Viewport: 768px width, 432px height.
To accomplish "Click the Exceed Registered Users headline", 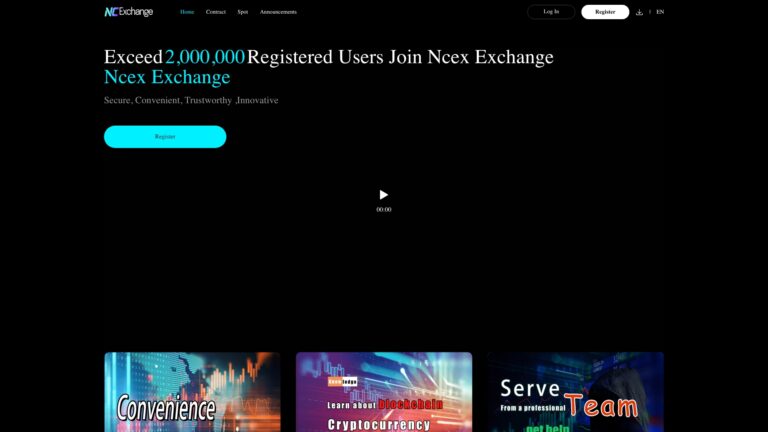I will tap(329, 57).
